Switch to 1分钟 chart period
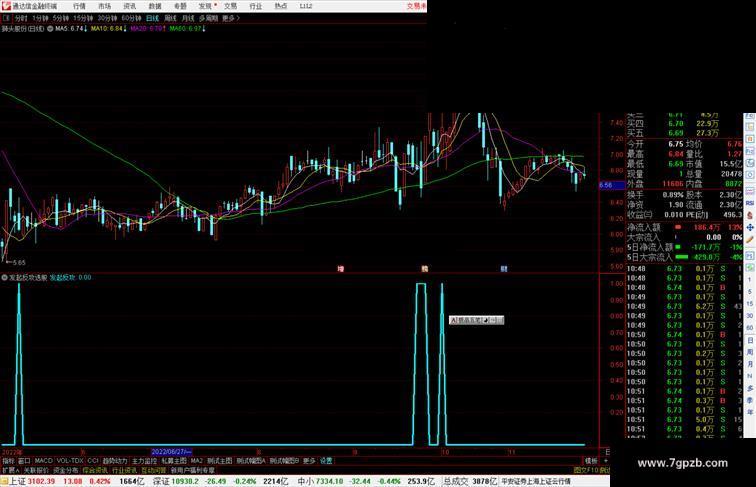 click(40, 18)
